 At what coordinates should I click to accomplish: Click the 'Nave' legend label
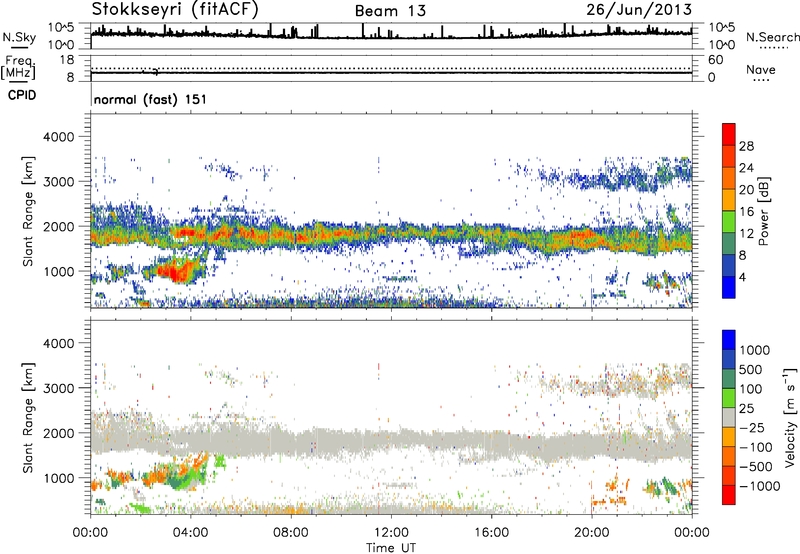pos(761,70)
